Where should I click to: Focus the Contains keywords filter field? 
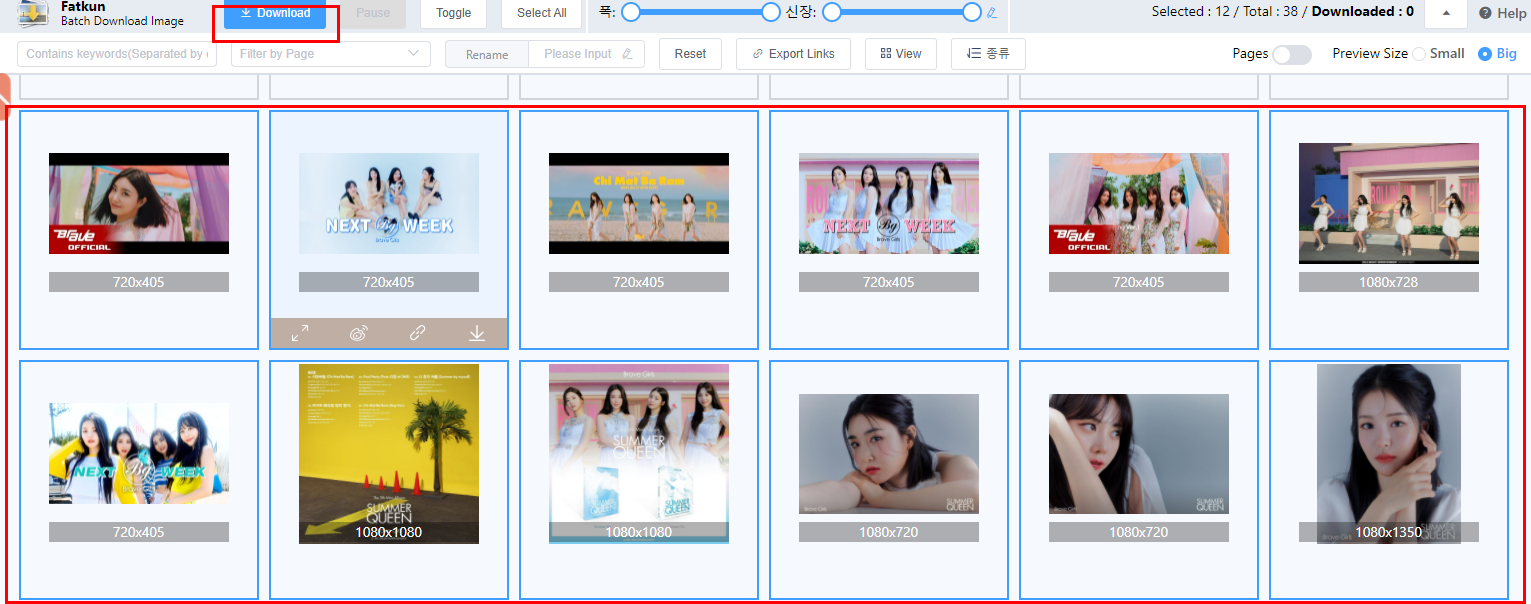click(x=117, y=54)
